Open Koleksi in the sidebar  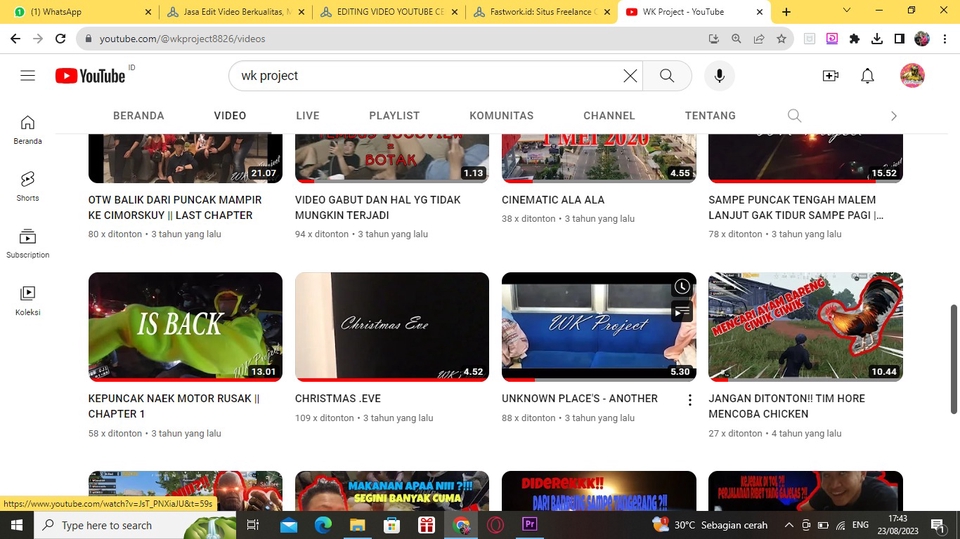click(x=28, y=300)
